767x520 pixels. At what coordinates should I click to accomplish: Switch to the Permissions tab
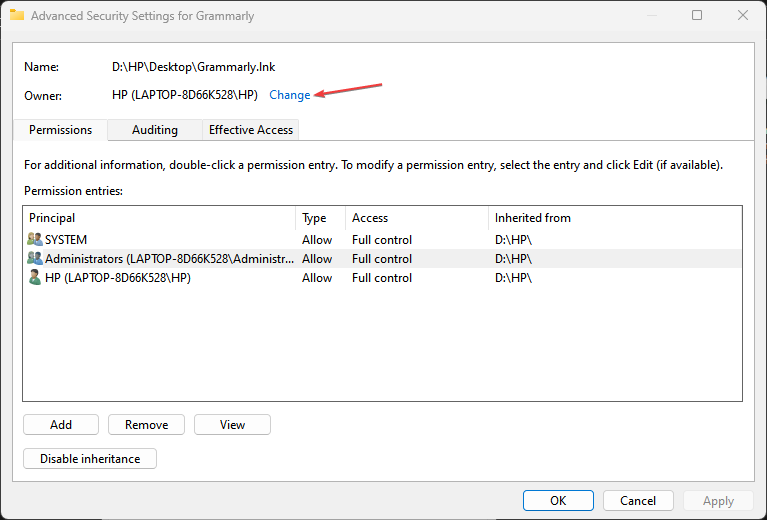60,130
